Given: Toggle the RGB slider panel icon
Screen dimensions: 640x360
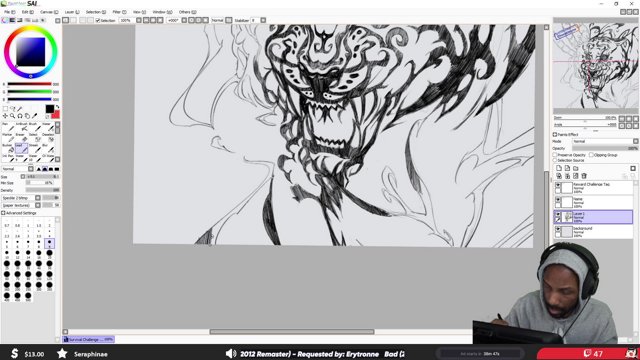Looking at the screenshot, I should [12, 20].
